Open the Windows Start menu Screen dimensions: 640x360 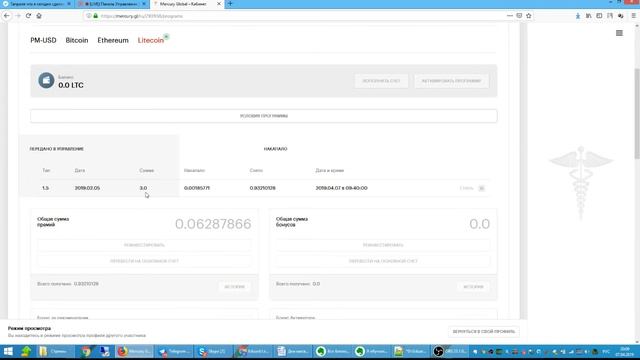8,351
